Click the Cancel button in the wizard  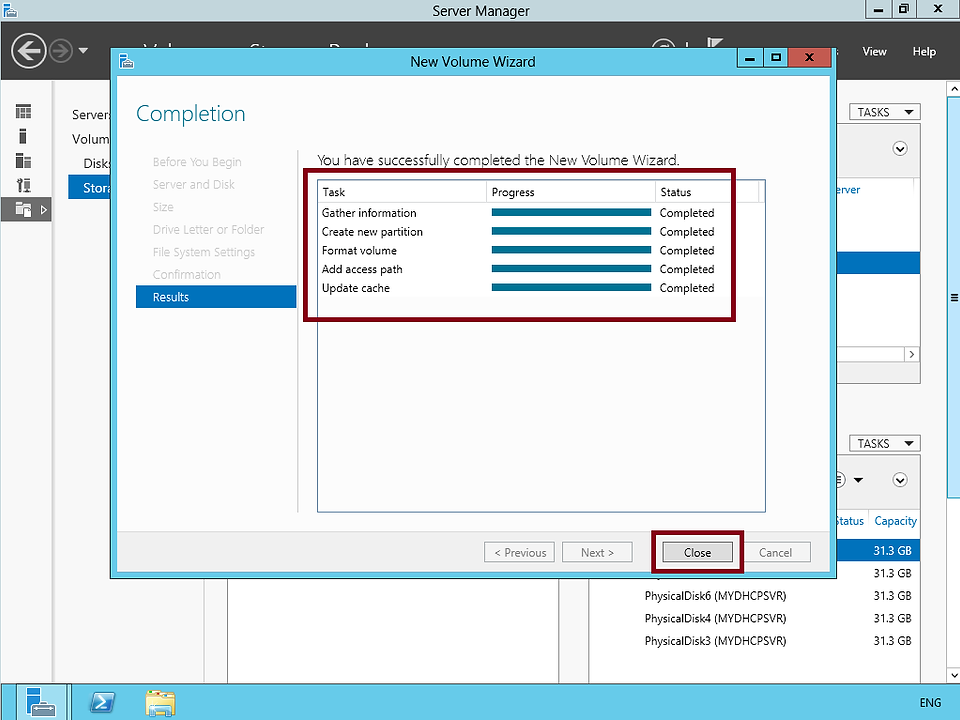(775, 552)
